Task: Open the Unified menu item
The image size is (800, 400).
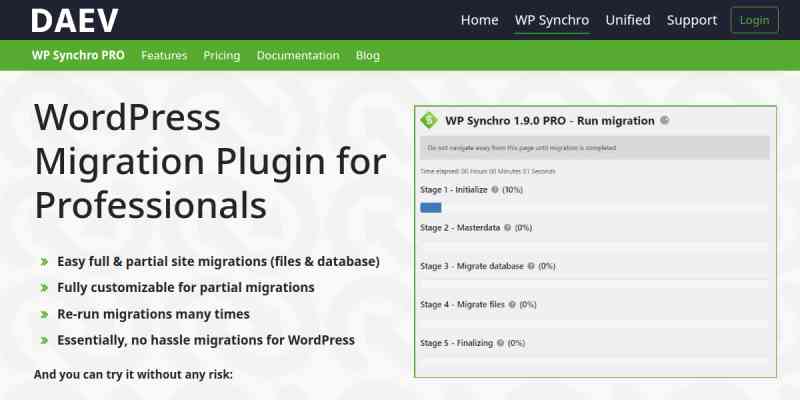Action: [x=628, y=20]
